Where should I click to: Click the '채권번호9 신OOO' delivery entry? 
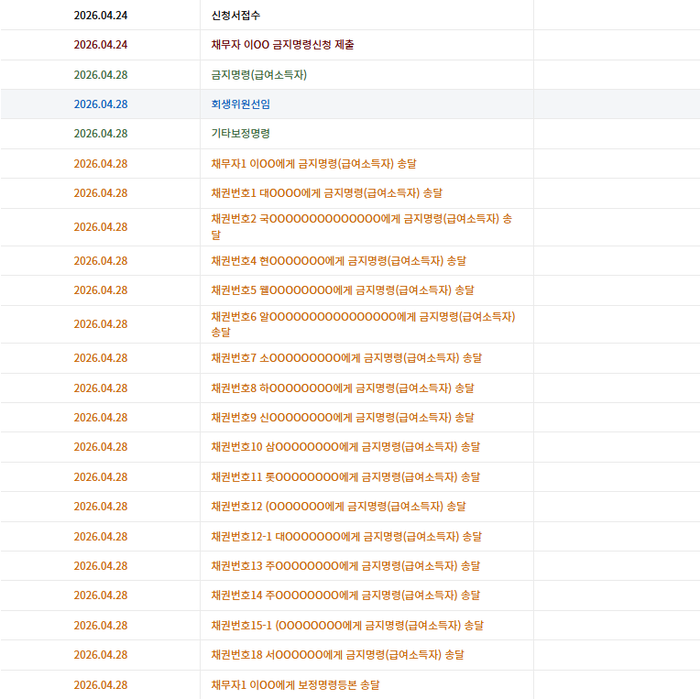click(342, 418)
